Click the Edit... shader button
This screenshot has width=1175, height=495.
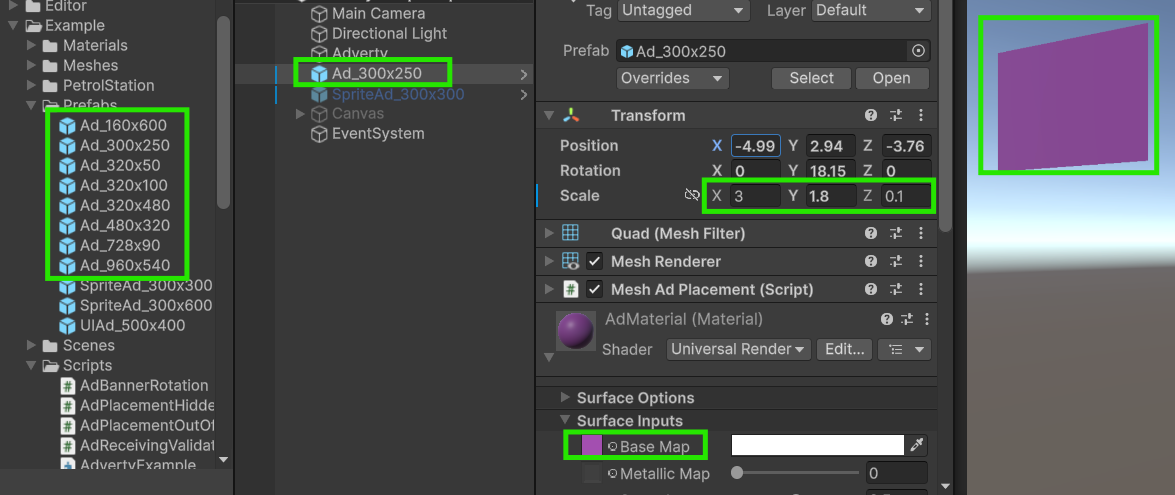click(x=844, y=350)
